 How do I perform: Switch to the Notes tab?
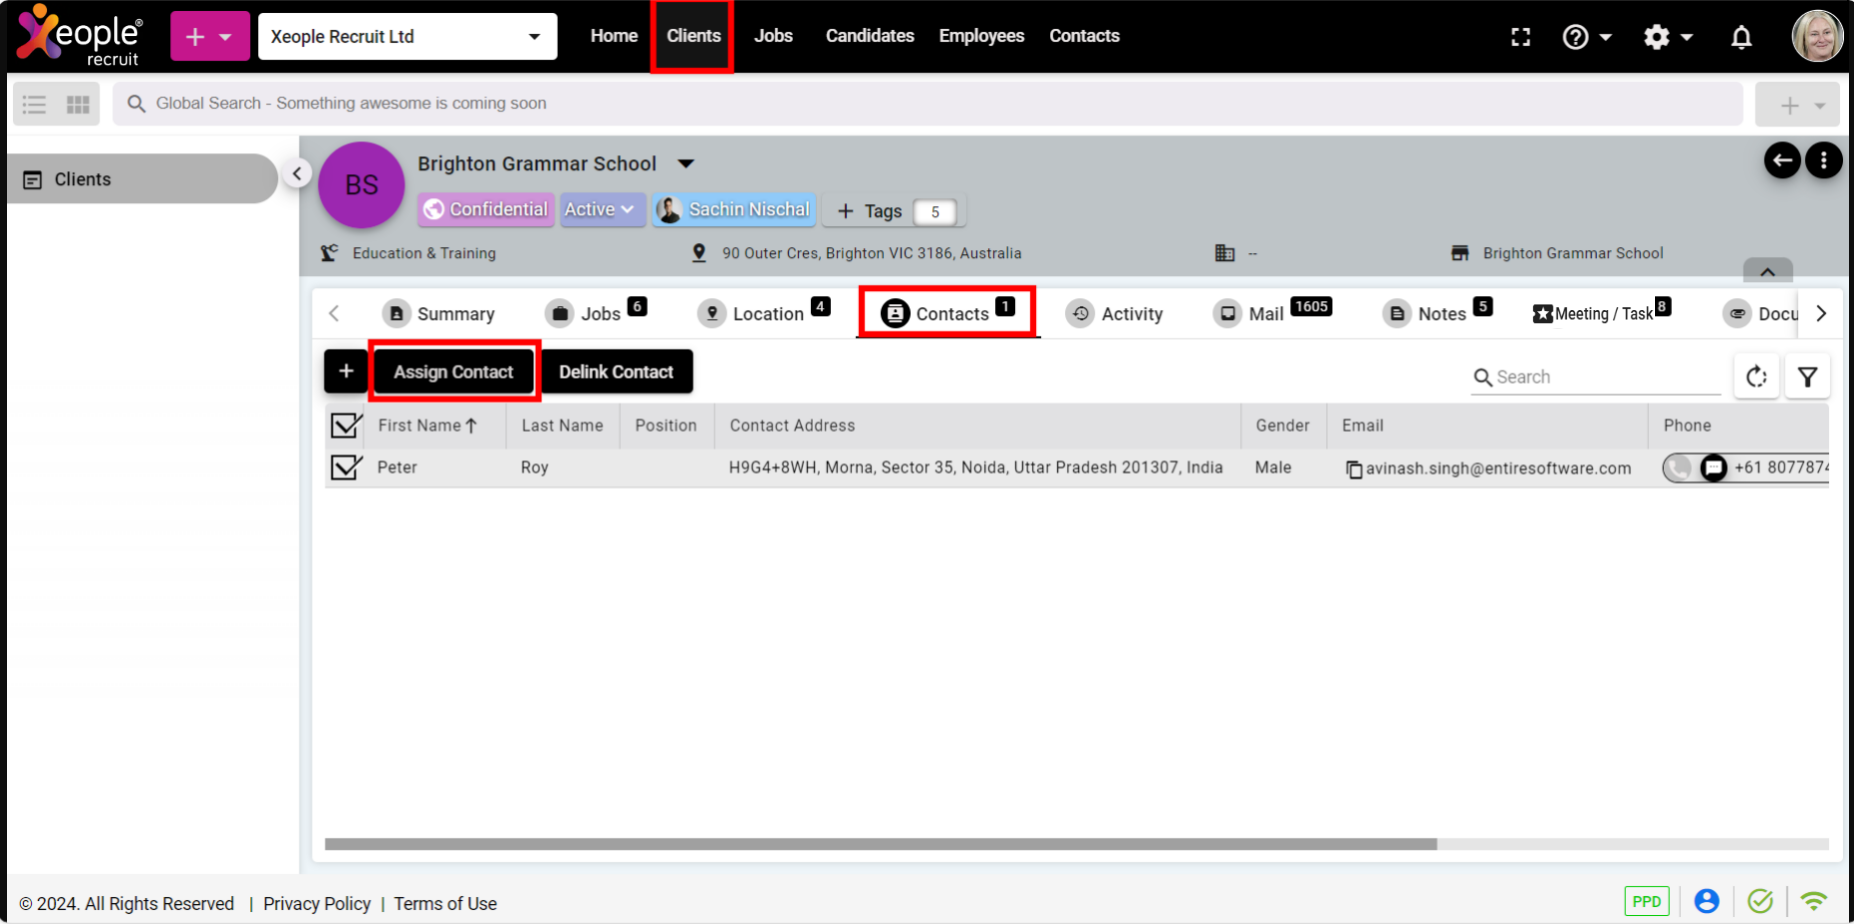[1438, 313]
